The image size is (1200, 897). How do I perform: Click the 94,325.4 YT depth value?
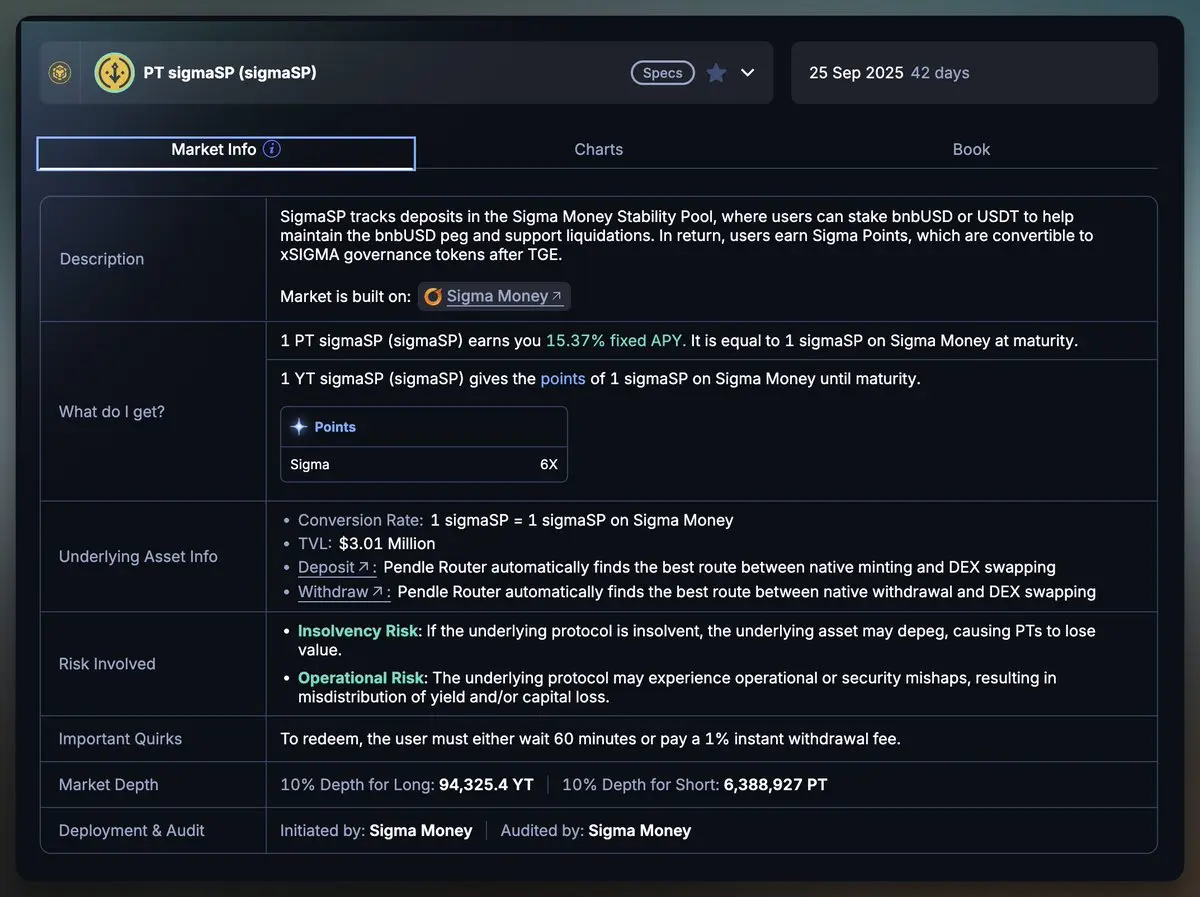[486, 785]
